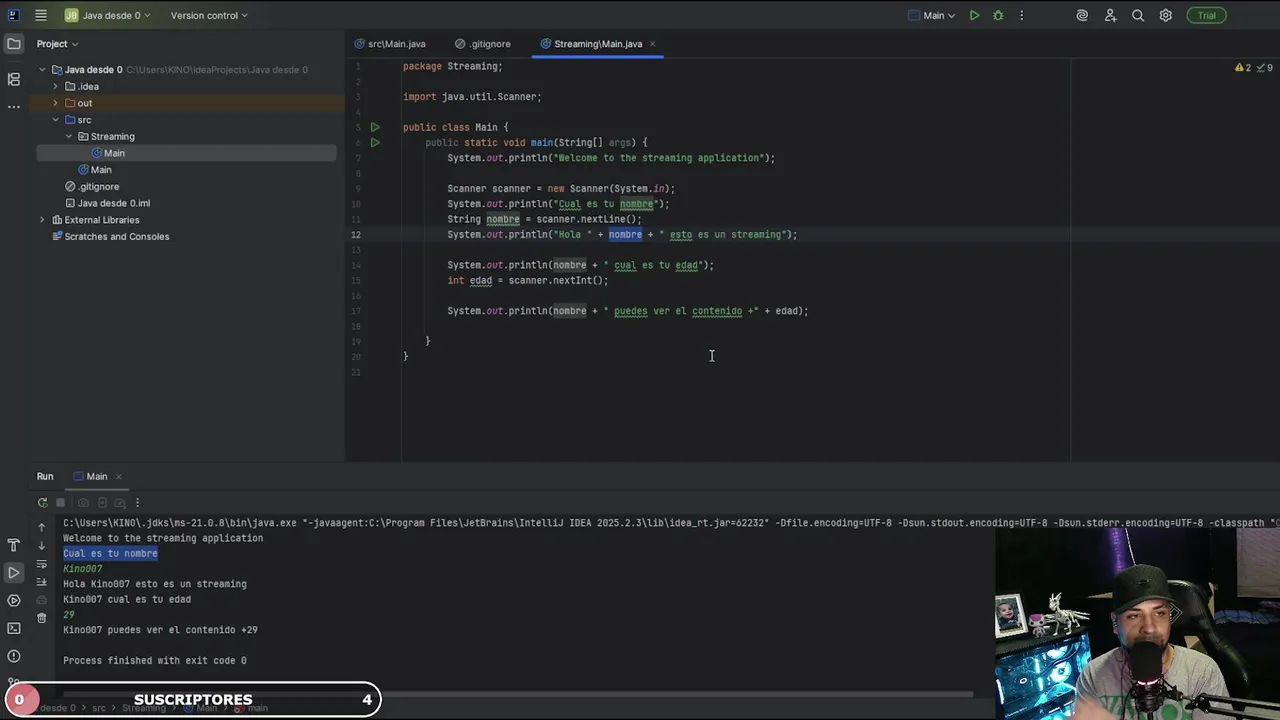This screenshot has width=1280, height=720.
Task: Switch to src\Main.java tab
Action: click(x=390, y=44)
